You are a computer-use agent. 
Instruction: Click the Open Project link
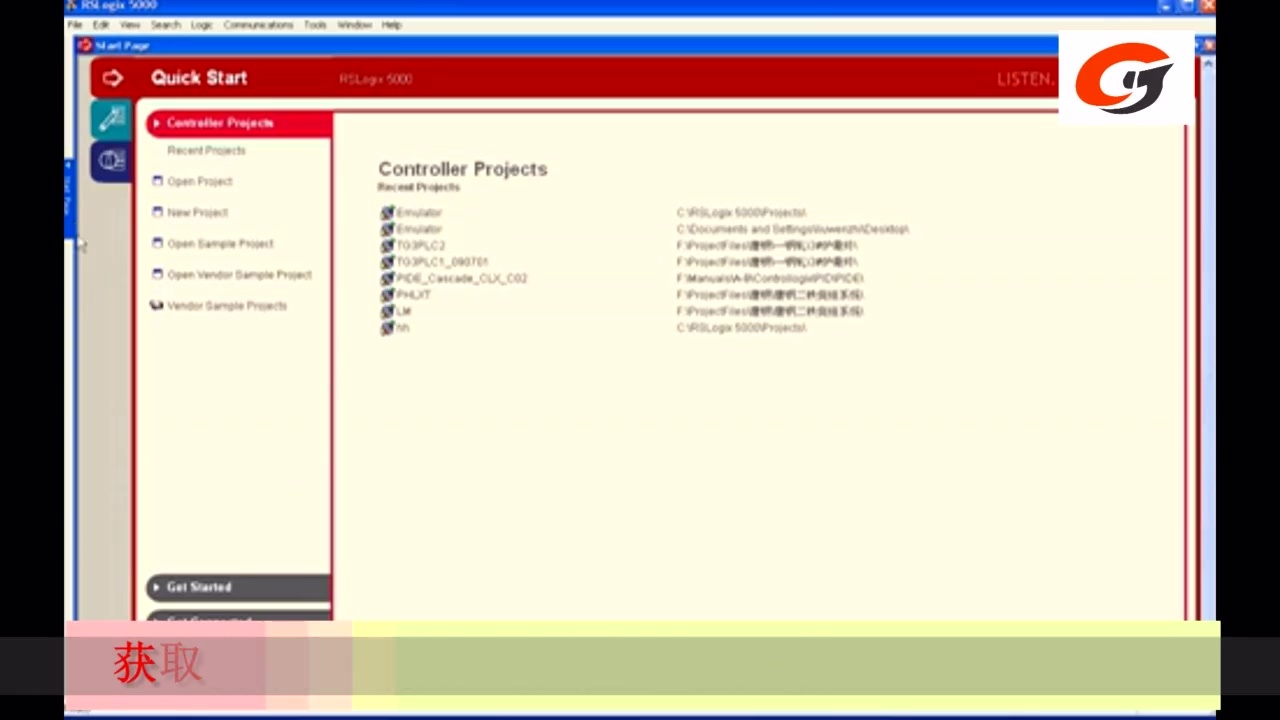pyautogui.click(x=200, y=181)
